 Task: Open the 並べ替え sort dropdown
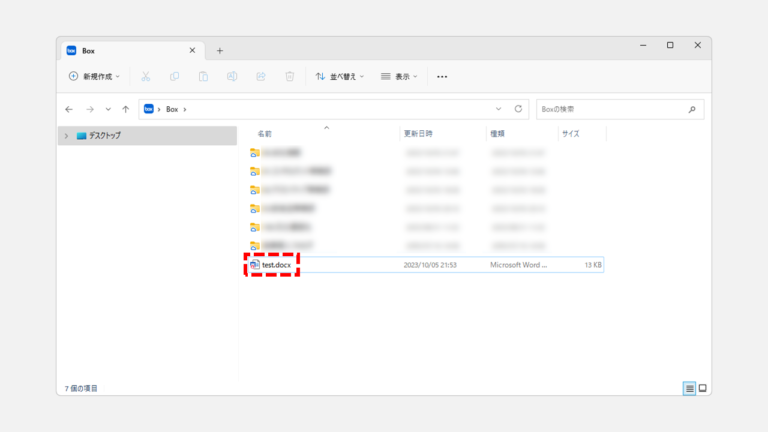click(x=340, y=76)
